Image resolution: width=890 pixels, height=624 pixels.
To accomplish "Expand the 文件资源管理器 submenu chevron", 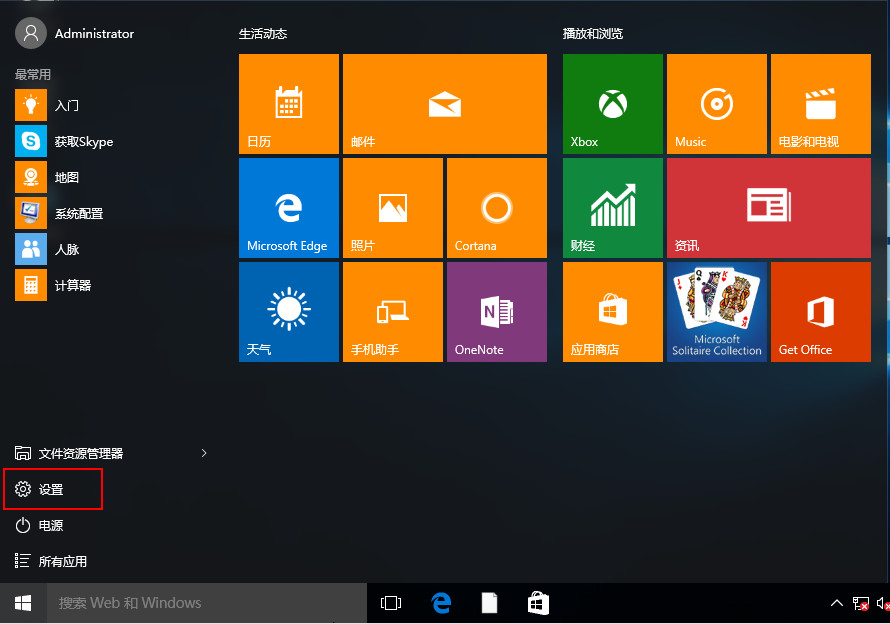I will tap(204, 453).
